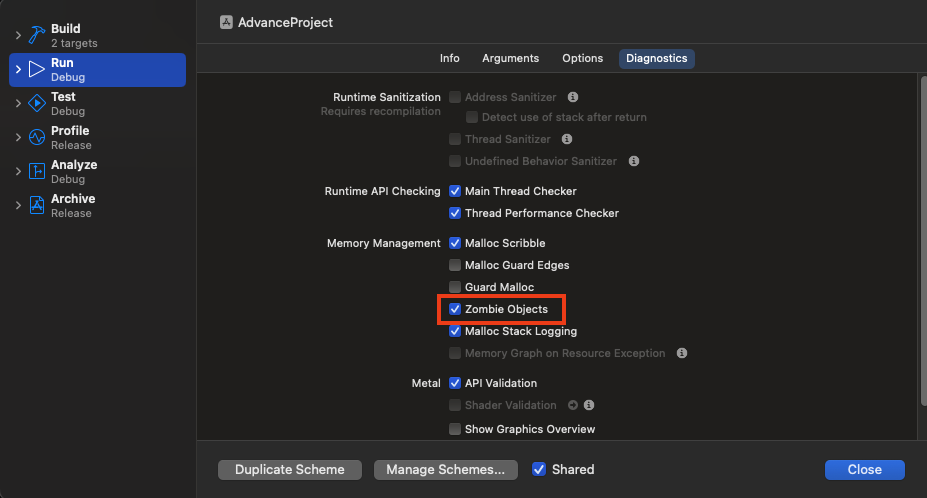Click Duplicate Scheme button
The image size is (927, 498).
pos(290,470)
